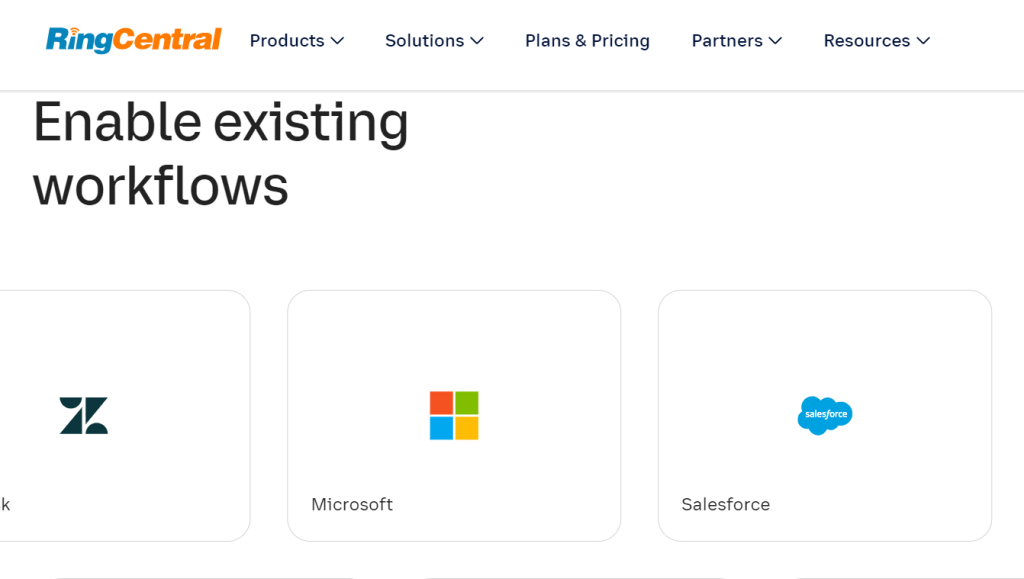Click the "Enable existing workflows" heading
Image resolution: width=1024 pixels, height=579 pixels.
point(221,154)
